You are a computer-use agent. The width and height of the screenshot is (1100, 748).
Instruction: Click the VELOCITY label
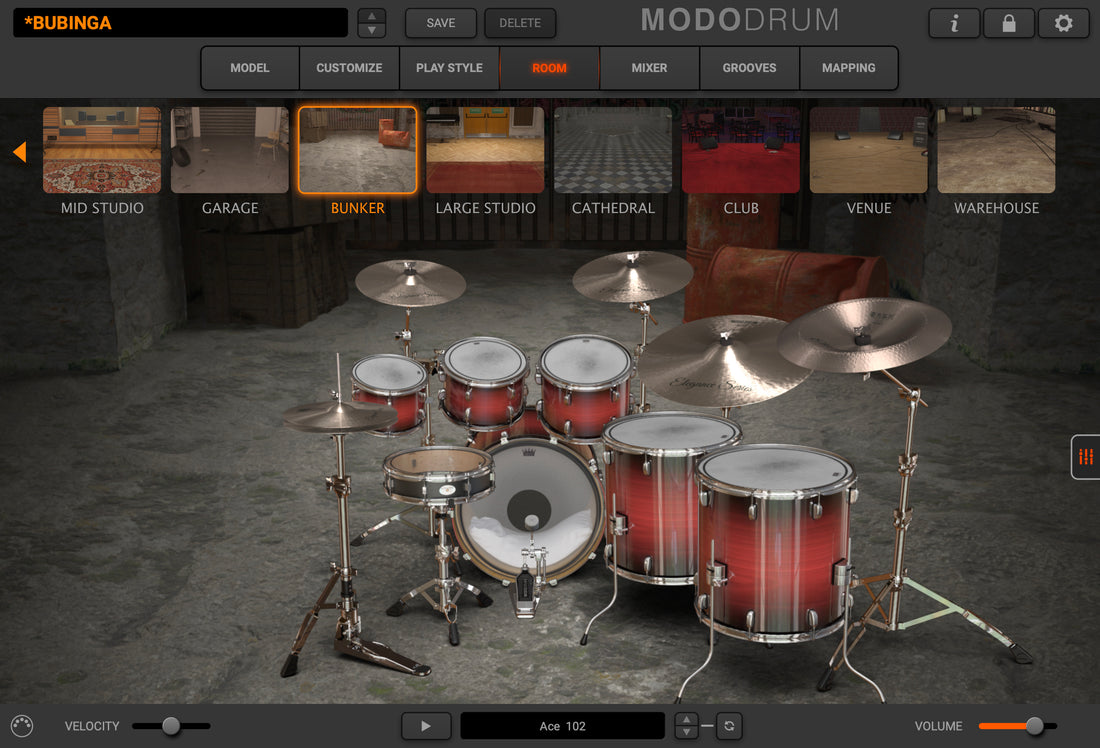point(92,726)
